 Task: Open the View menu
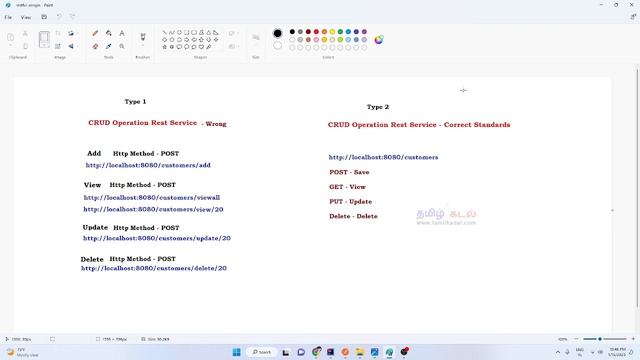(x=26, y=18)
